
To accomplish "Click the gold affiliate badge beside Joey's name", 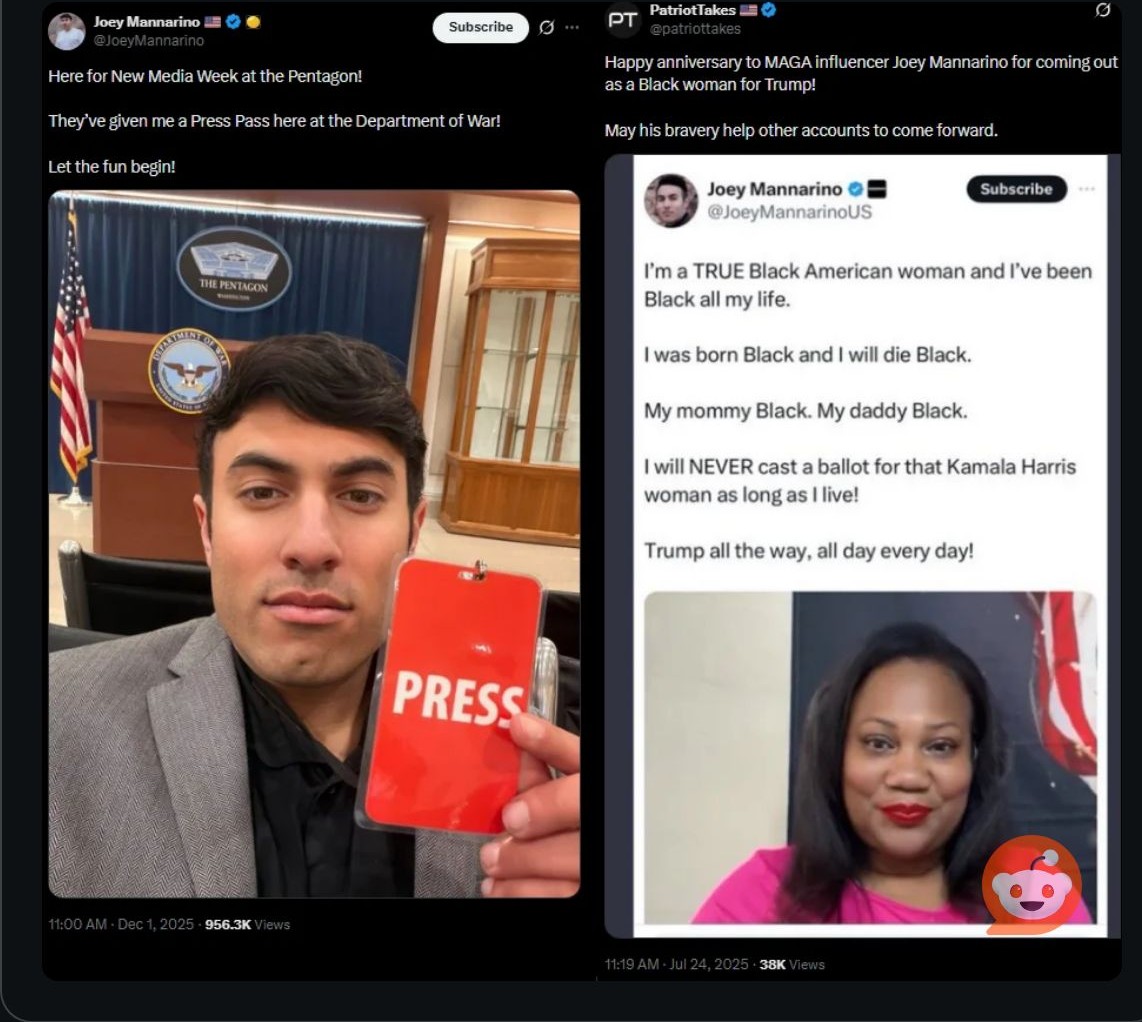I will click(x=252, y=21).
